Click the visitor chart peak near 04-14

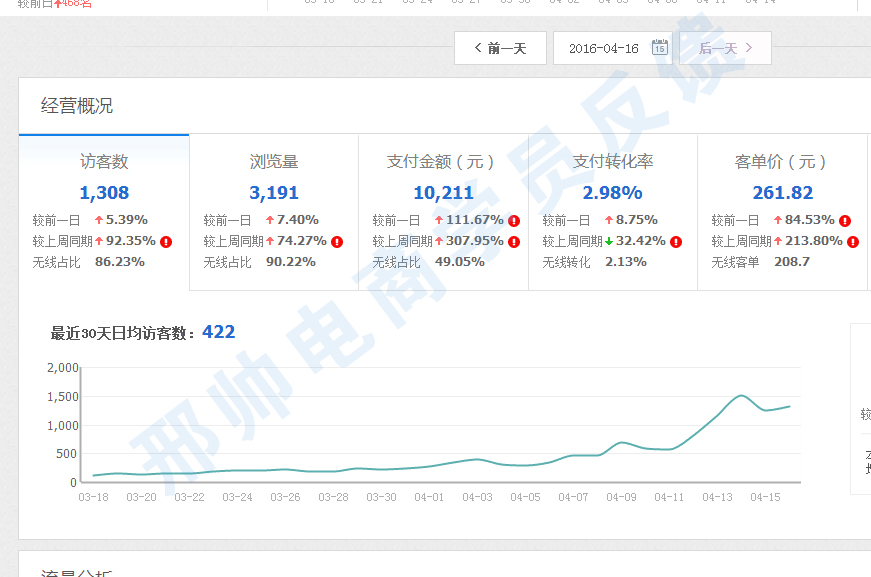[741, 396]
